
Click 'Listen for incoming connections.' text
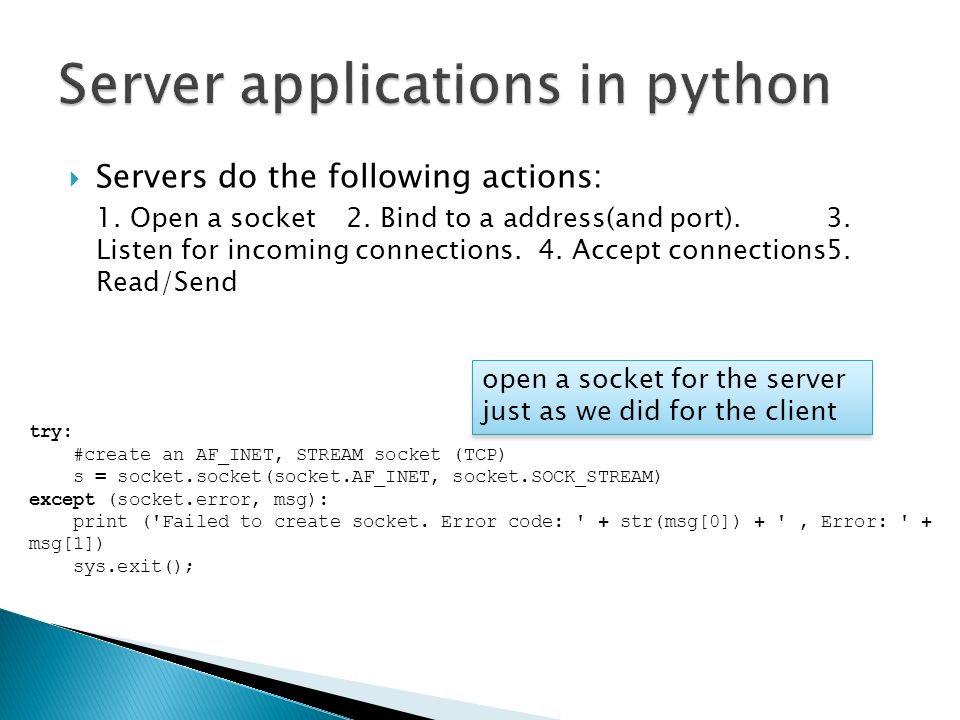pos(308,250)
